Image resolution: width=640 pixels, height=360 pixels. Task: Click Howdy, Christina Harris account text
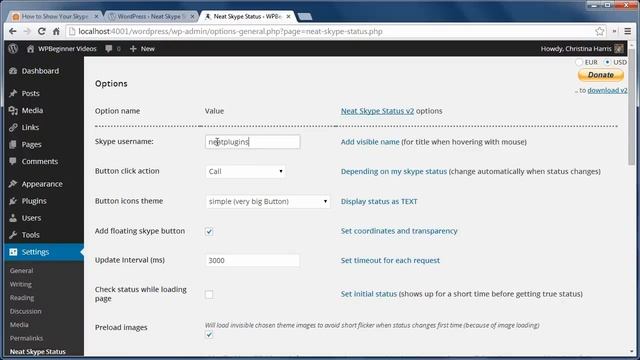point(576,49)
